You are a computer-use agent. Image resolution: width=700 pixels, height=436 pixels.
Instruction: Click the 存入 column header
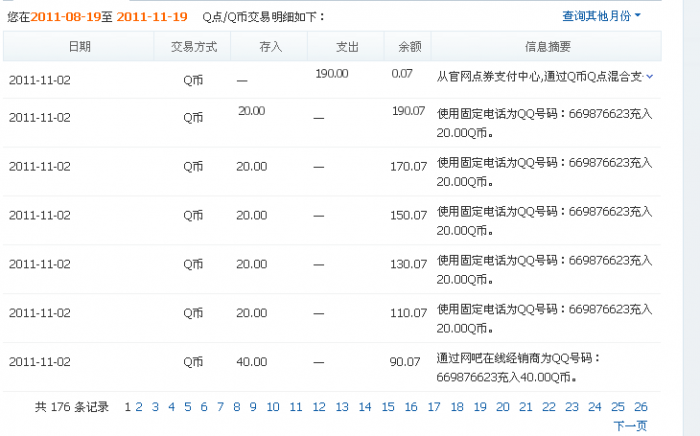[x=271, y=46]
